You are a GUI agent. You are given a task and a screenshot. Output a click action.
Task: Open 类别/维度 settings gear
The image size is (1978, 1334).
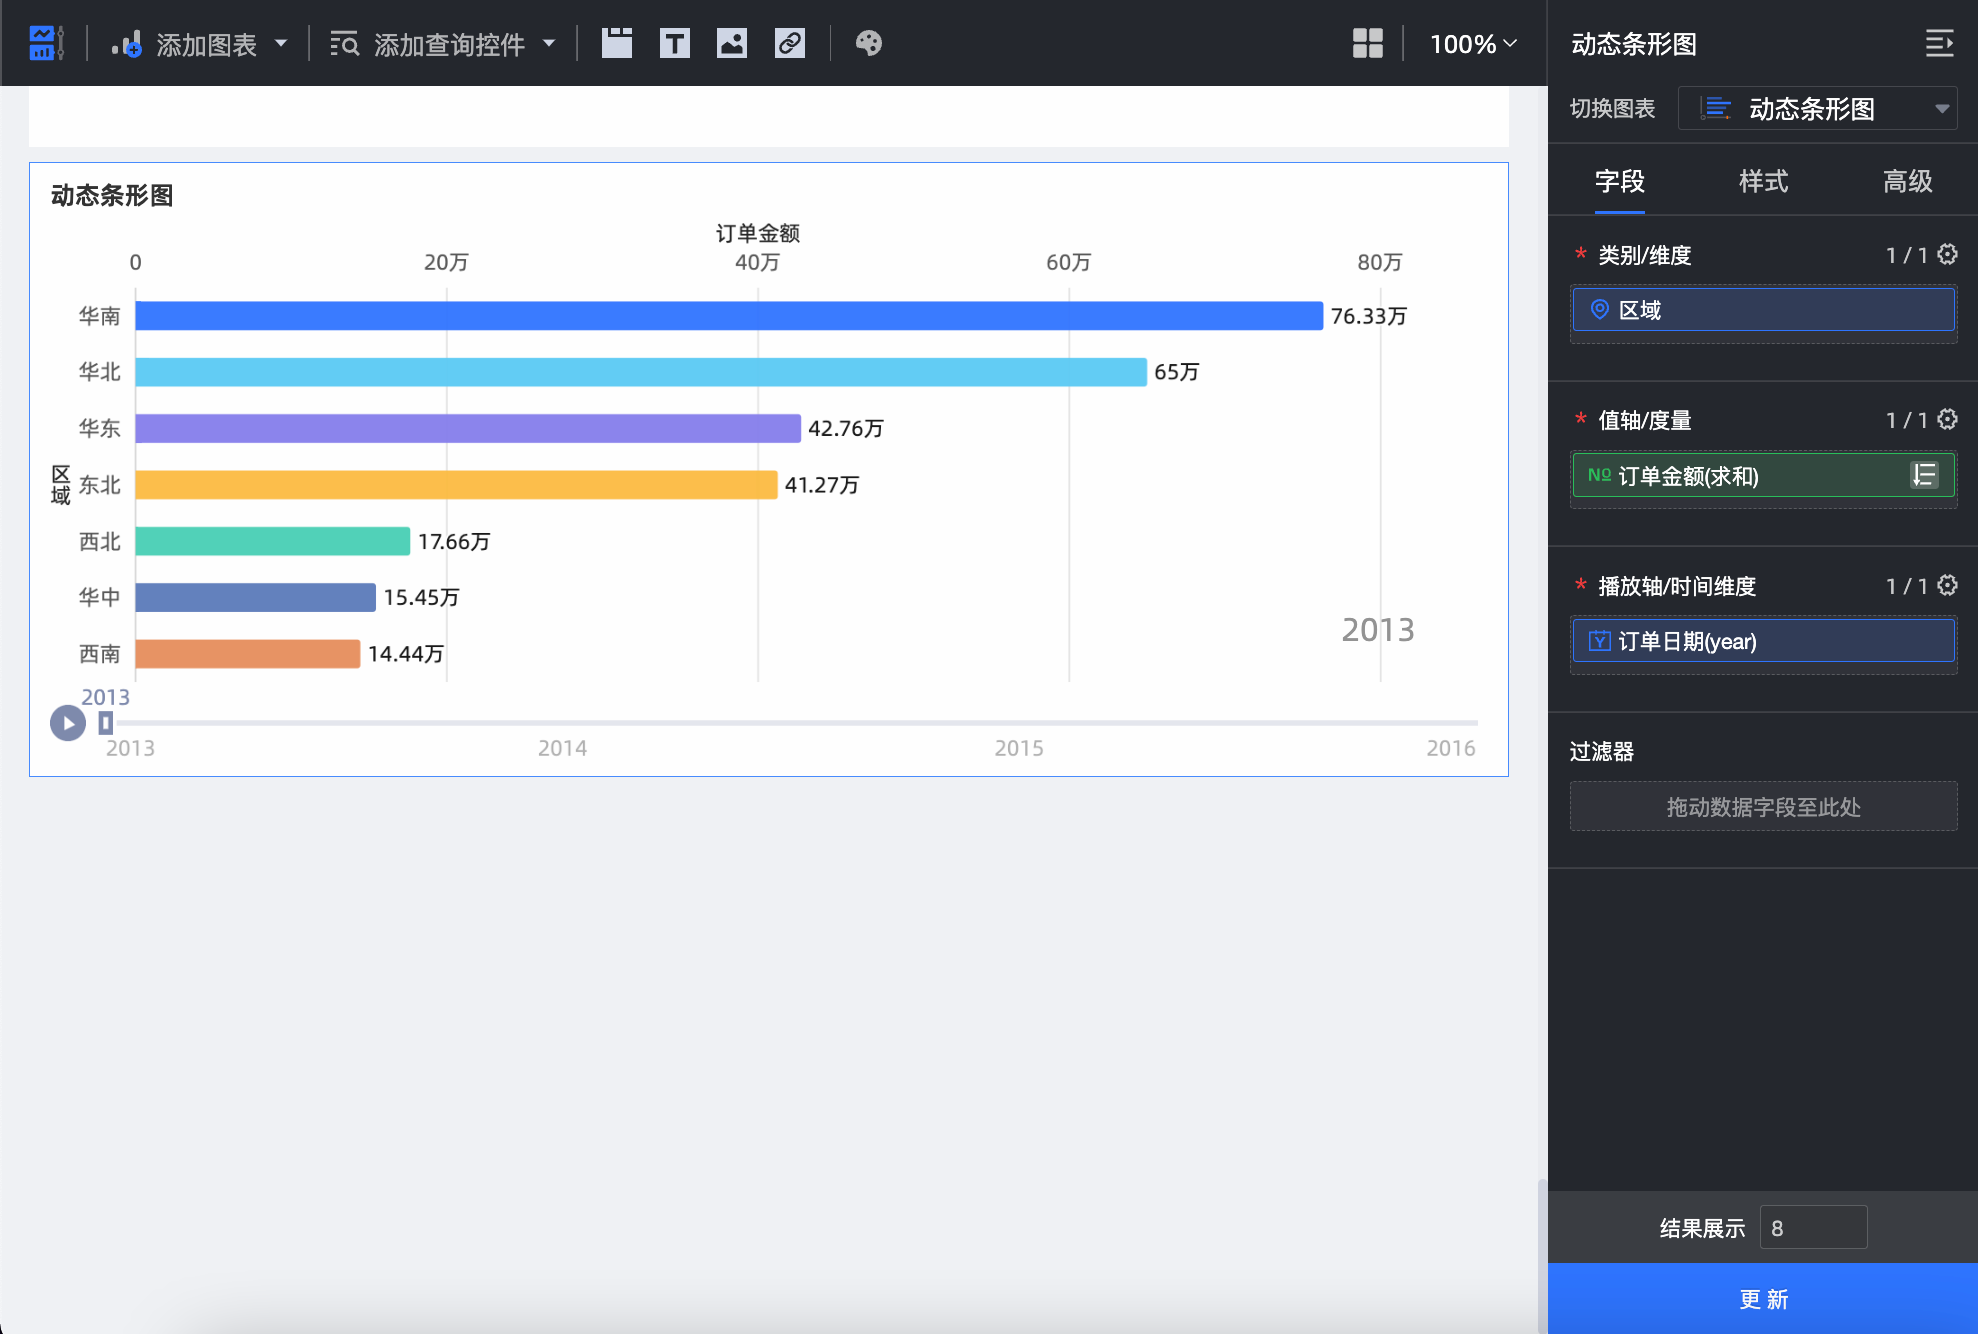click(1947, 254)
